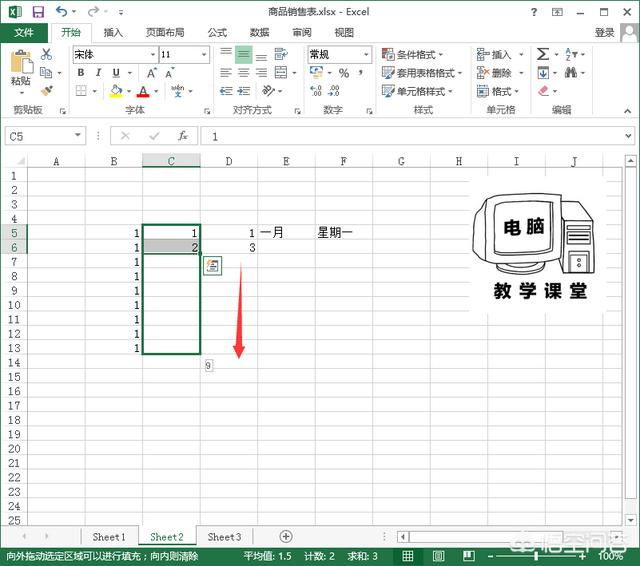Click the Auto Fill Options icon beside column C

tap(212, 265)
